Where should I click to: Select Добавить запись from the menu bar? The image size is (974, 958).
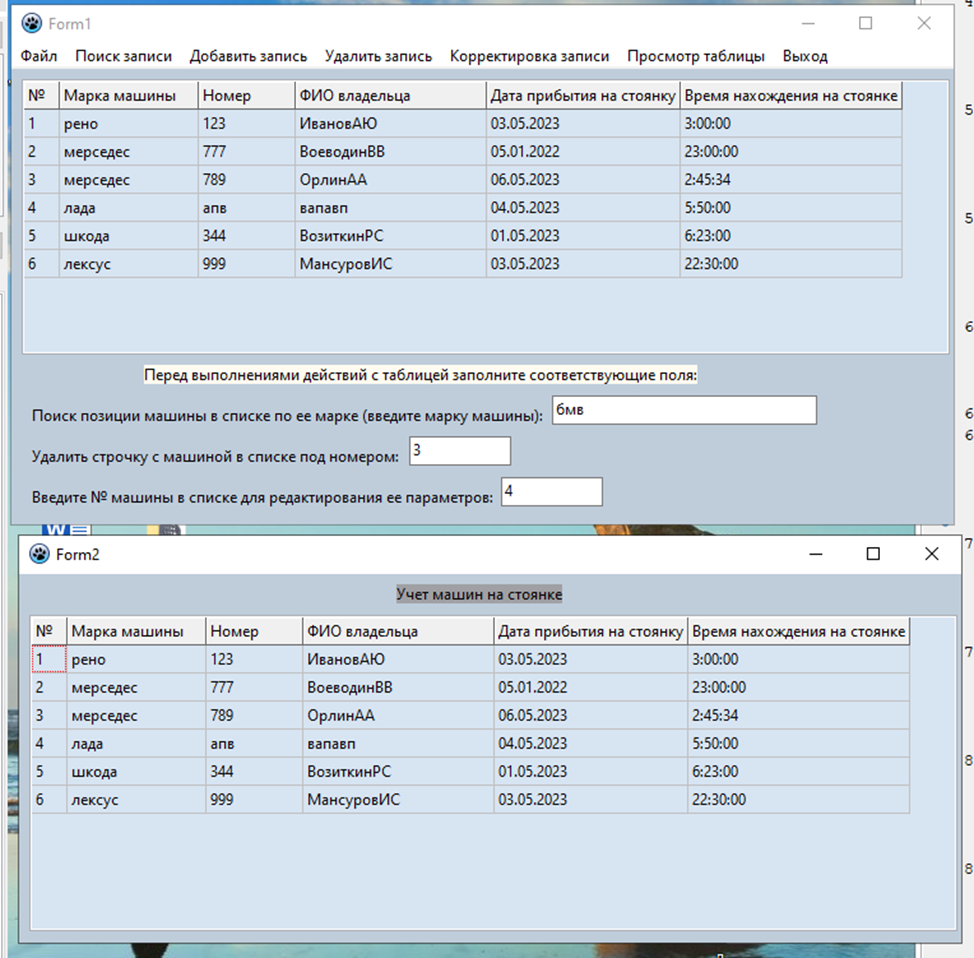point(248,56)
